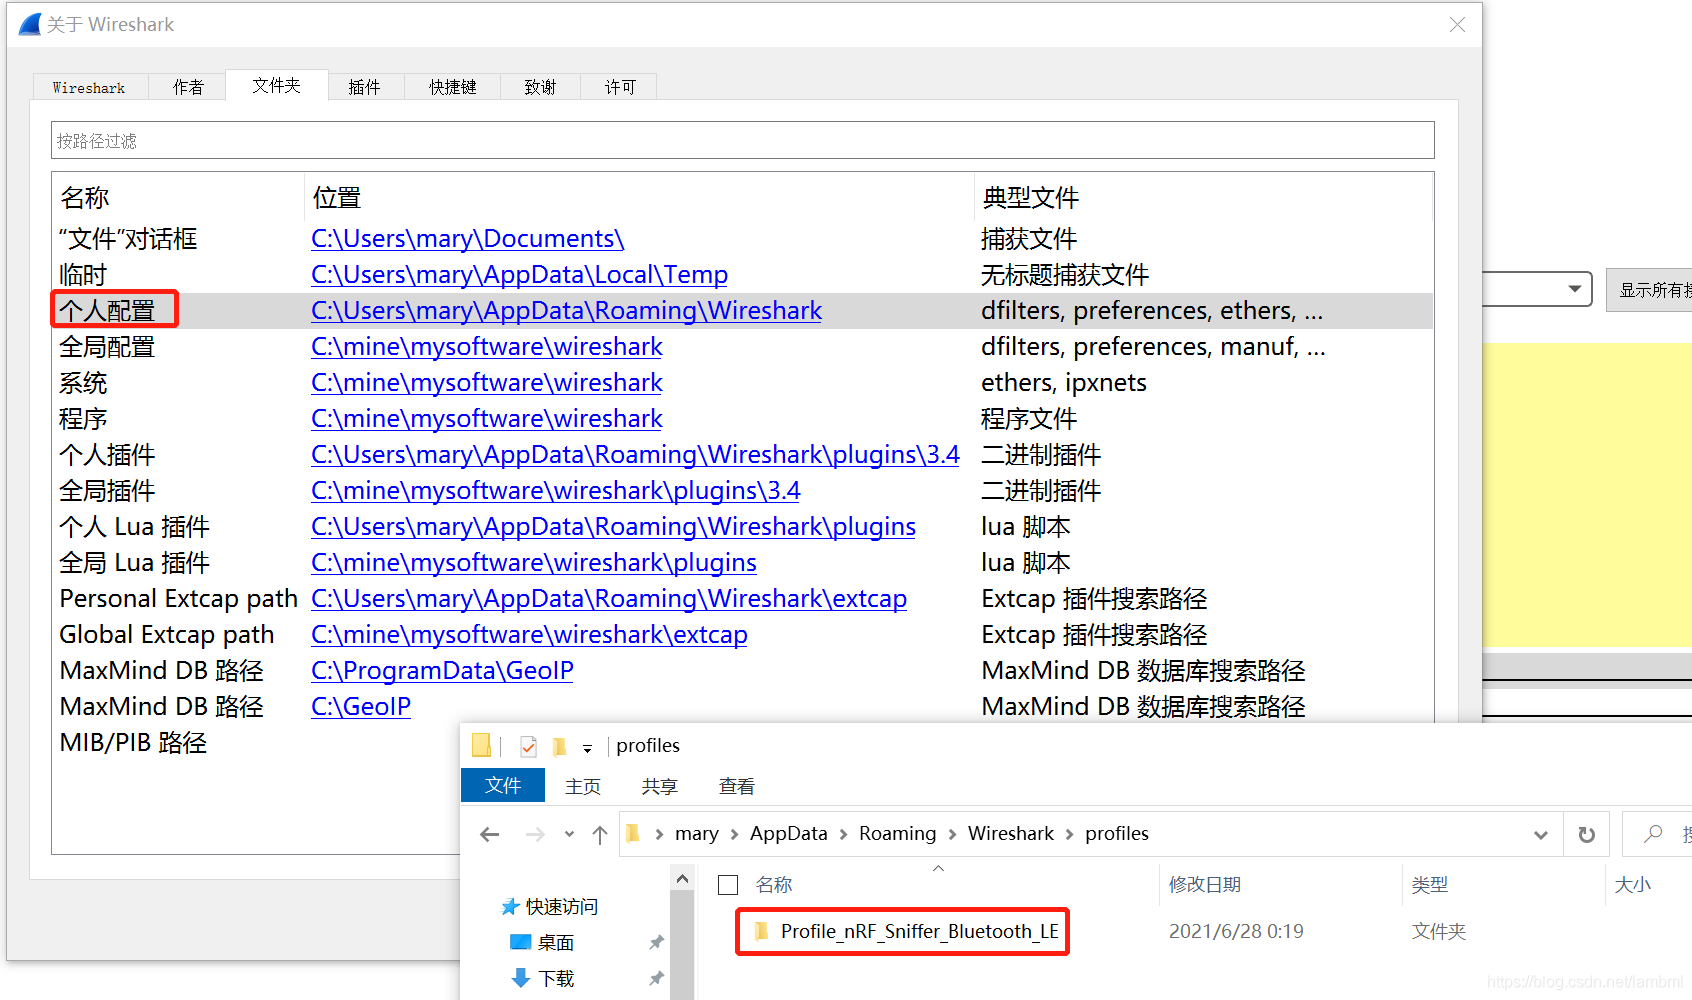Expand the quick access toolbar customize arrow

(587, 748)
